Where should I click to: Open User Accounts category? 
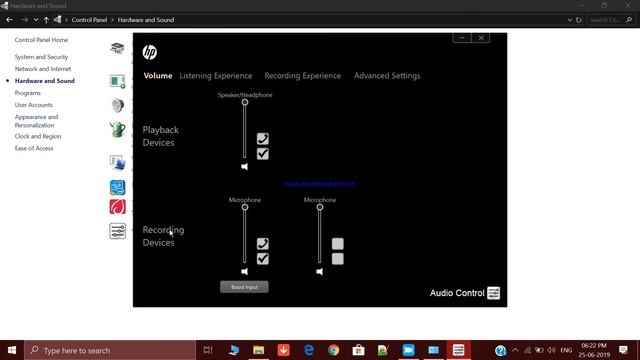pyautogui.click(x=33, y=105)
